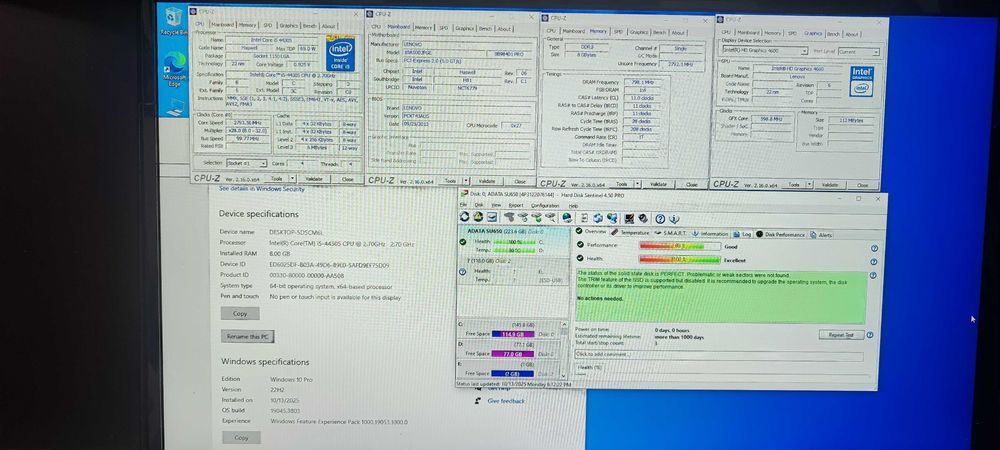Open the SPD tab in the Memory CPU-Z window
Viewport: 1000px width, 450px height.
[618, 32]
